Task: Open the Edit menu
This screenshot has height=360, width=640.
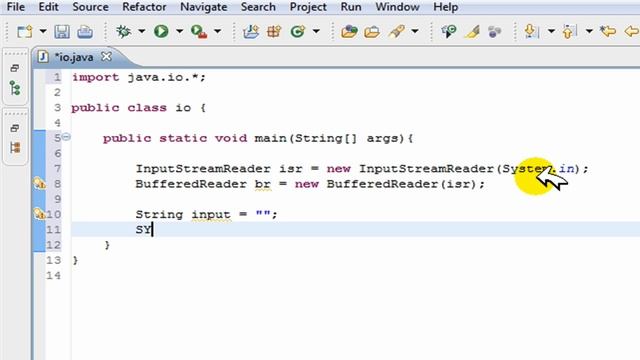Action: tap(49, 7)
